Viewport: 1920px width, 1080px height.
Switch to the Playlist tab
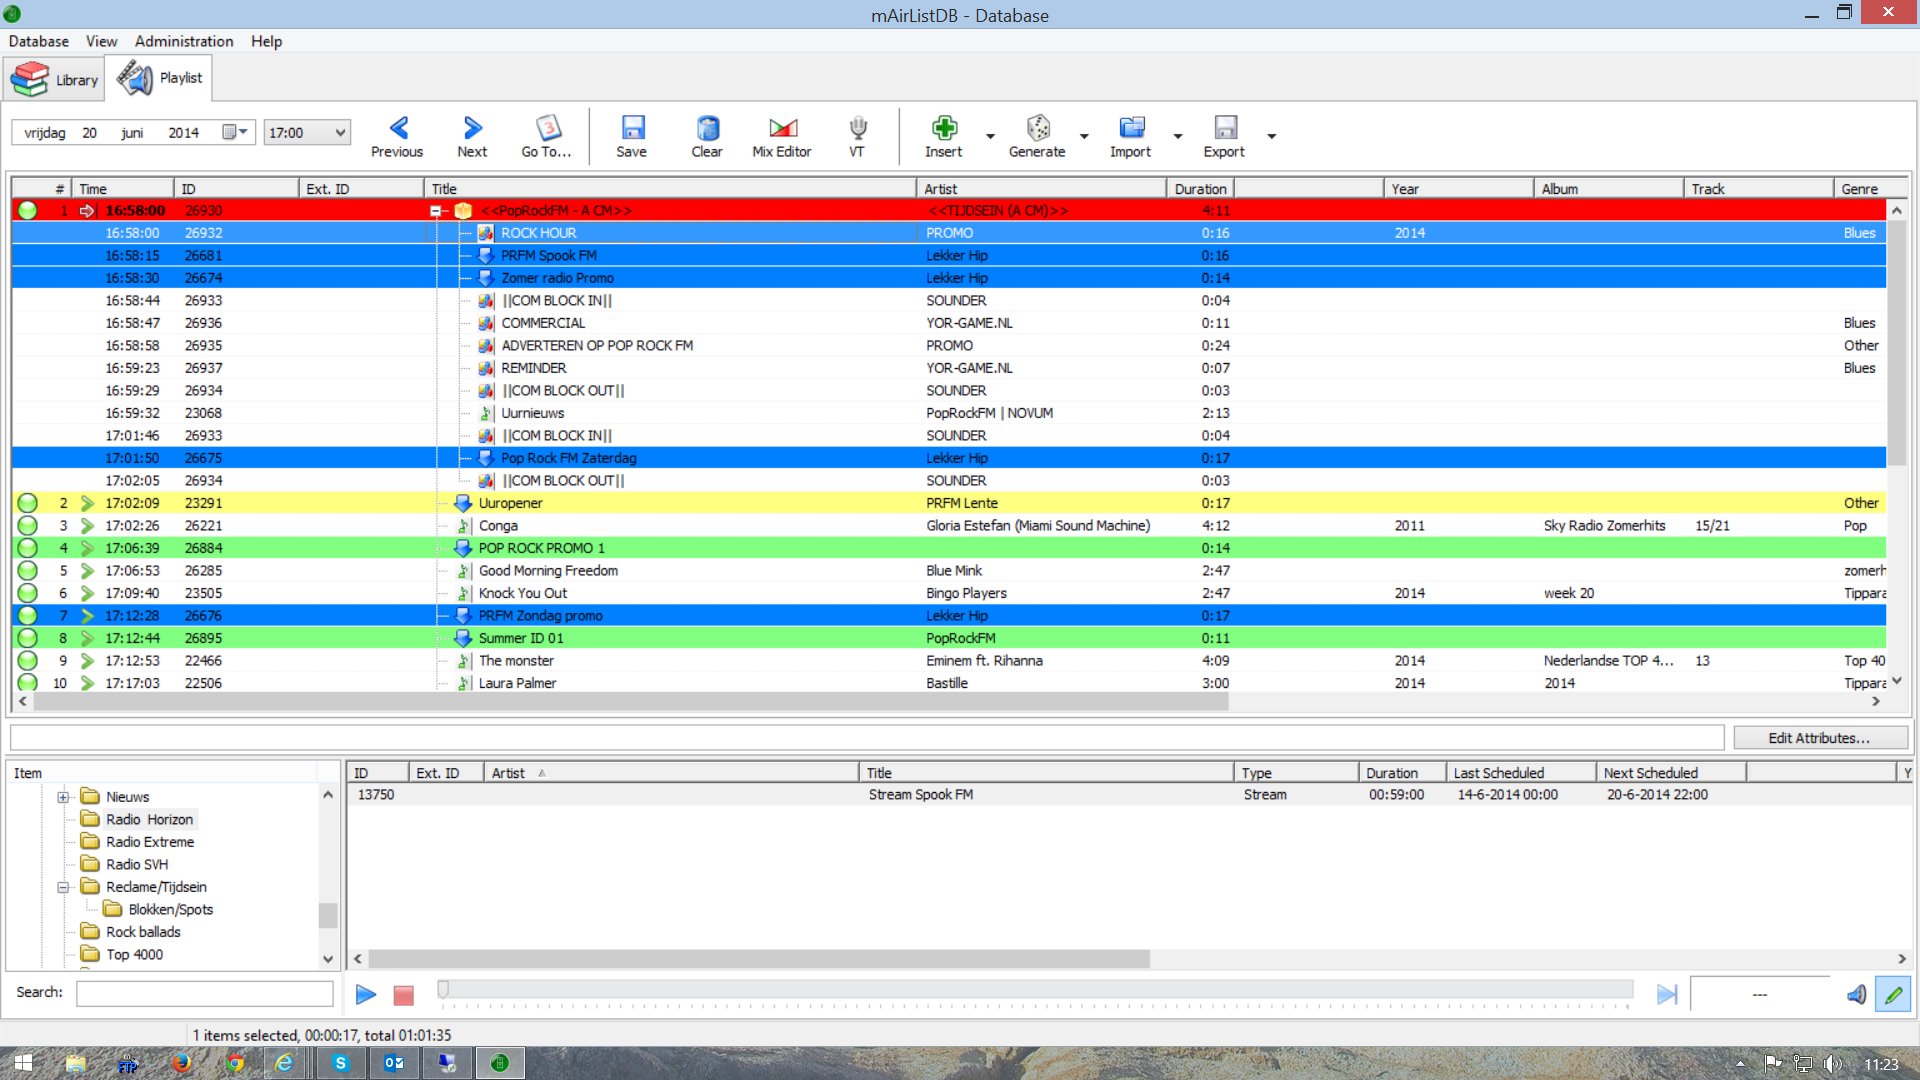[161, 78]
